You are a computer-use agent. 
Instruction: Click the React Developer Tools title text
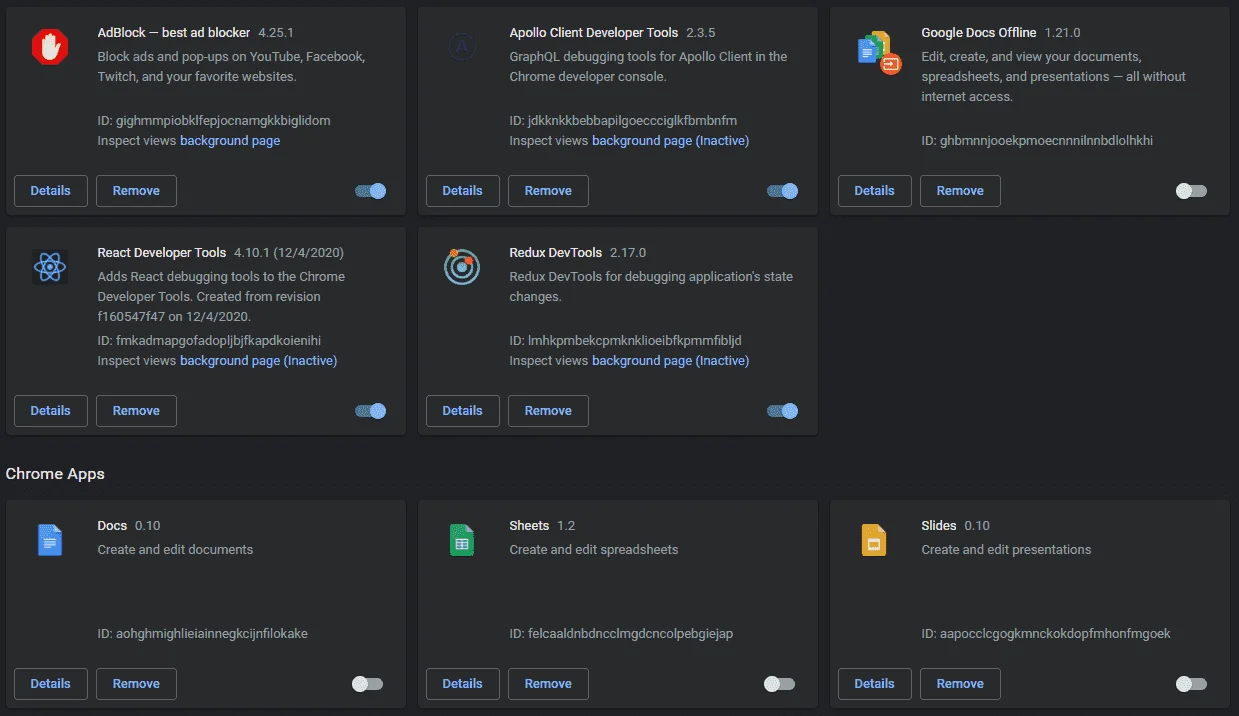pyautogui.click(x=162, y=253)
